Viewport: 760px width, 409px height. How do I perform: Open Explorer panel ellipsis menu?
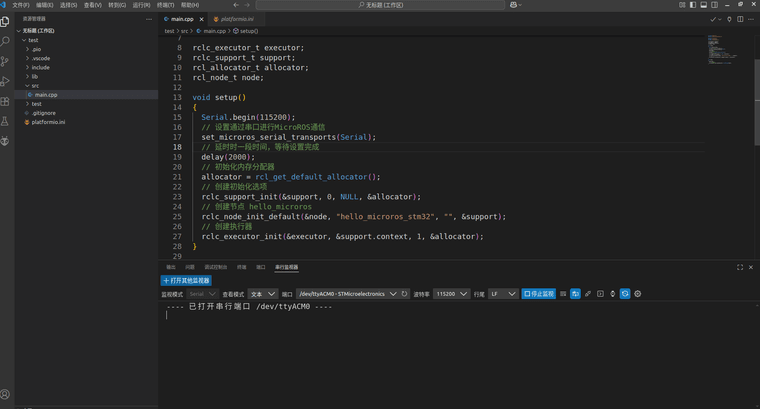149,19
